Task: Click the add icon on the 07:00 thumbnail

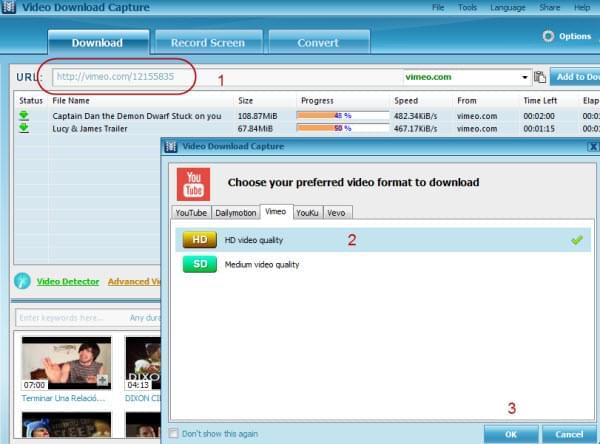Action: tap(102, 379)
